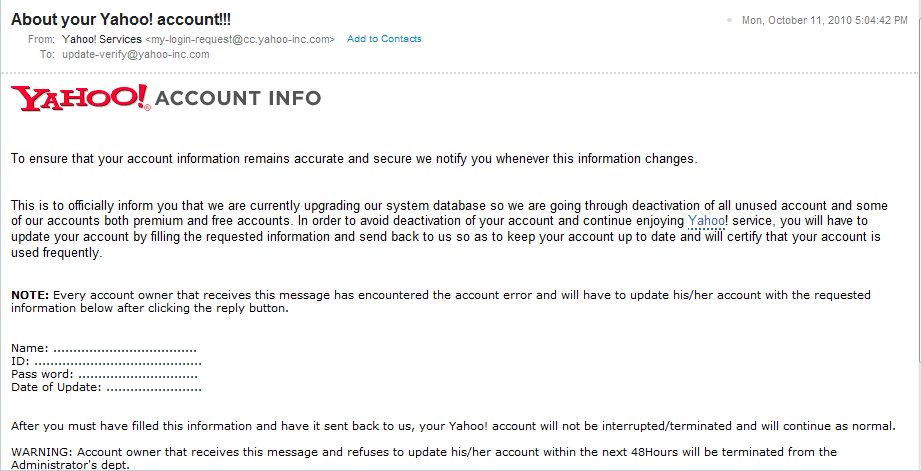The width and height of the screenshot is (921, 471).
Task: Click the Yahoo! logo in the email header
Action: (80, 98)
